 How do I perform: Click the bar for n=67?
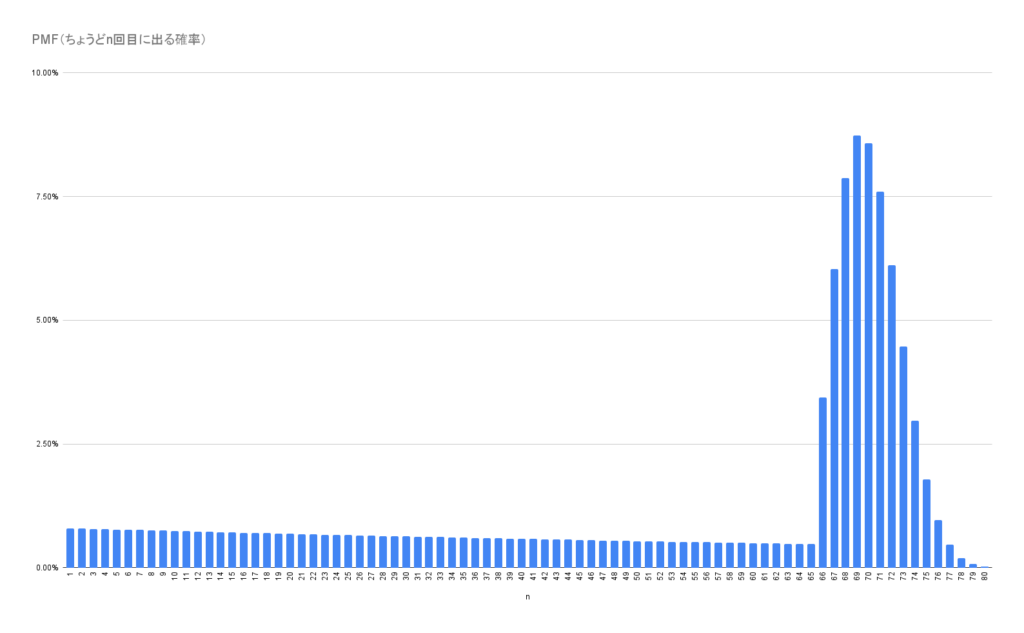(834, 418)
